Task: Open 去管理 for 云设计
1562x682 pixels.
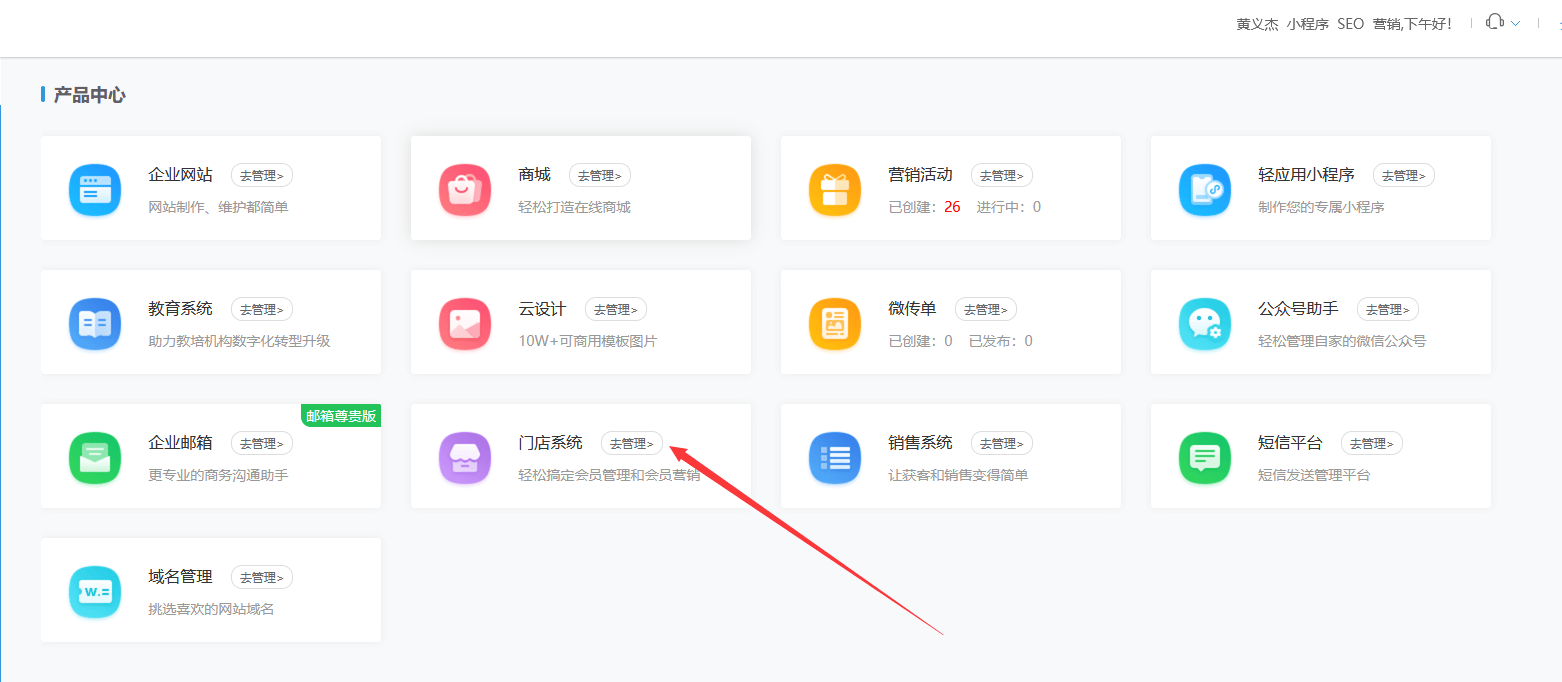Action: click(x=616, y=309)
